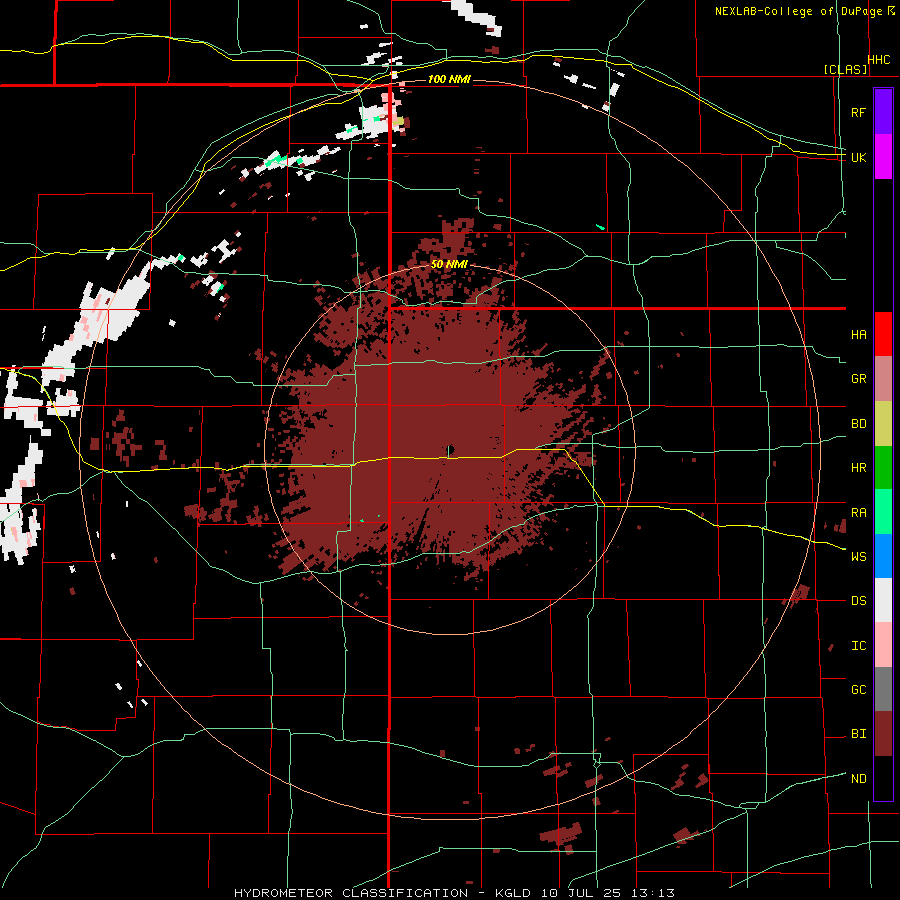The height and width of the screenshot is (900, 900).
Task: Select the BD yellow legend block
Action: 883,424
